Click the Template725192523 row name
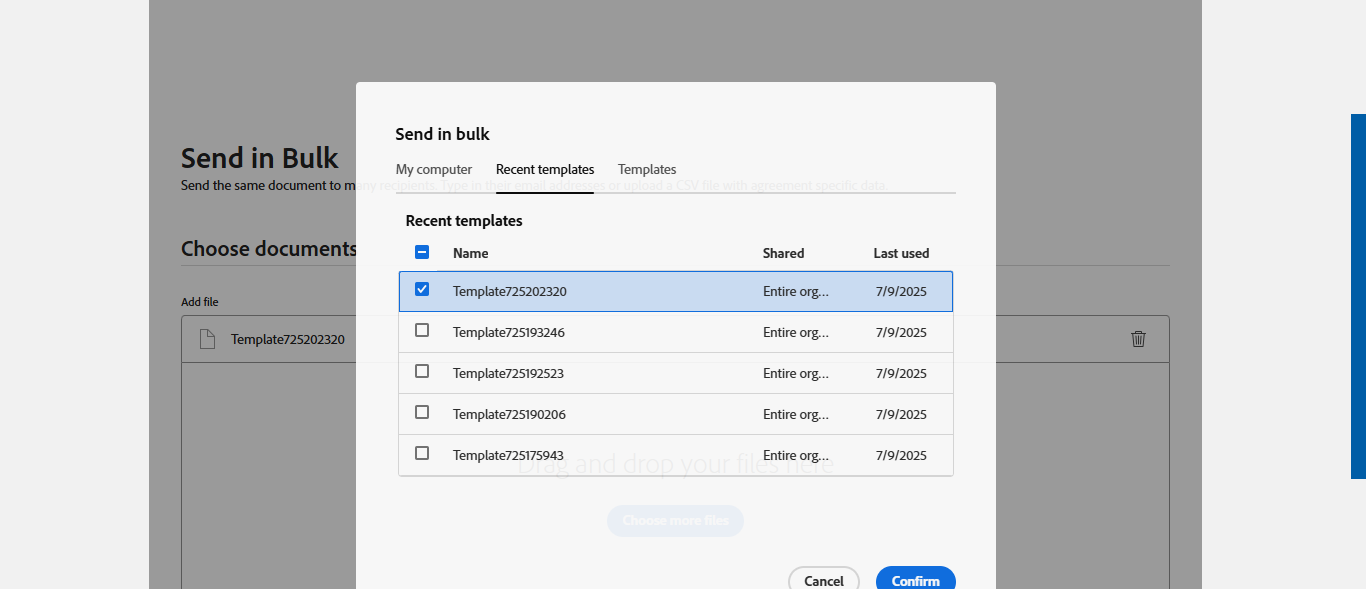Screen dimensions: 1366x589 pyautogui.click(x=509, y=374)
